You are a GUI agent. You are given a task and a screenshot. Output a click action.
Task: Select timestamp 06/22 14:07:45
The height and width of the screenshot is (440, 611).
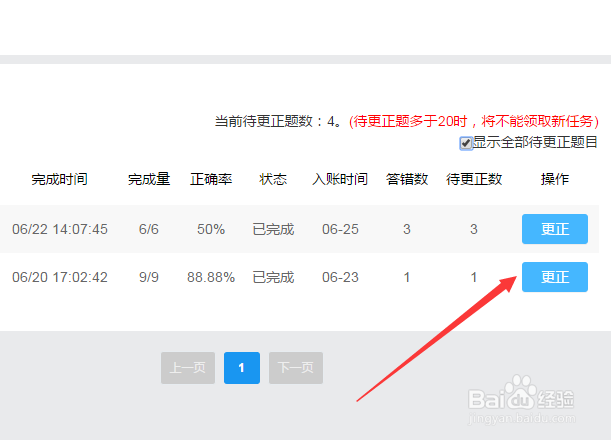pos(60,229)
